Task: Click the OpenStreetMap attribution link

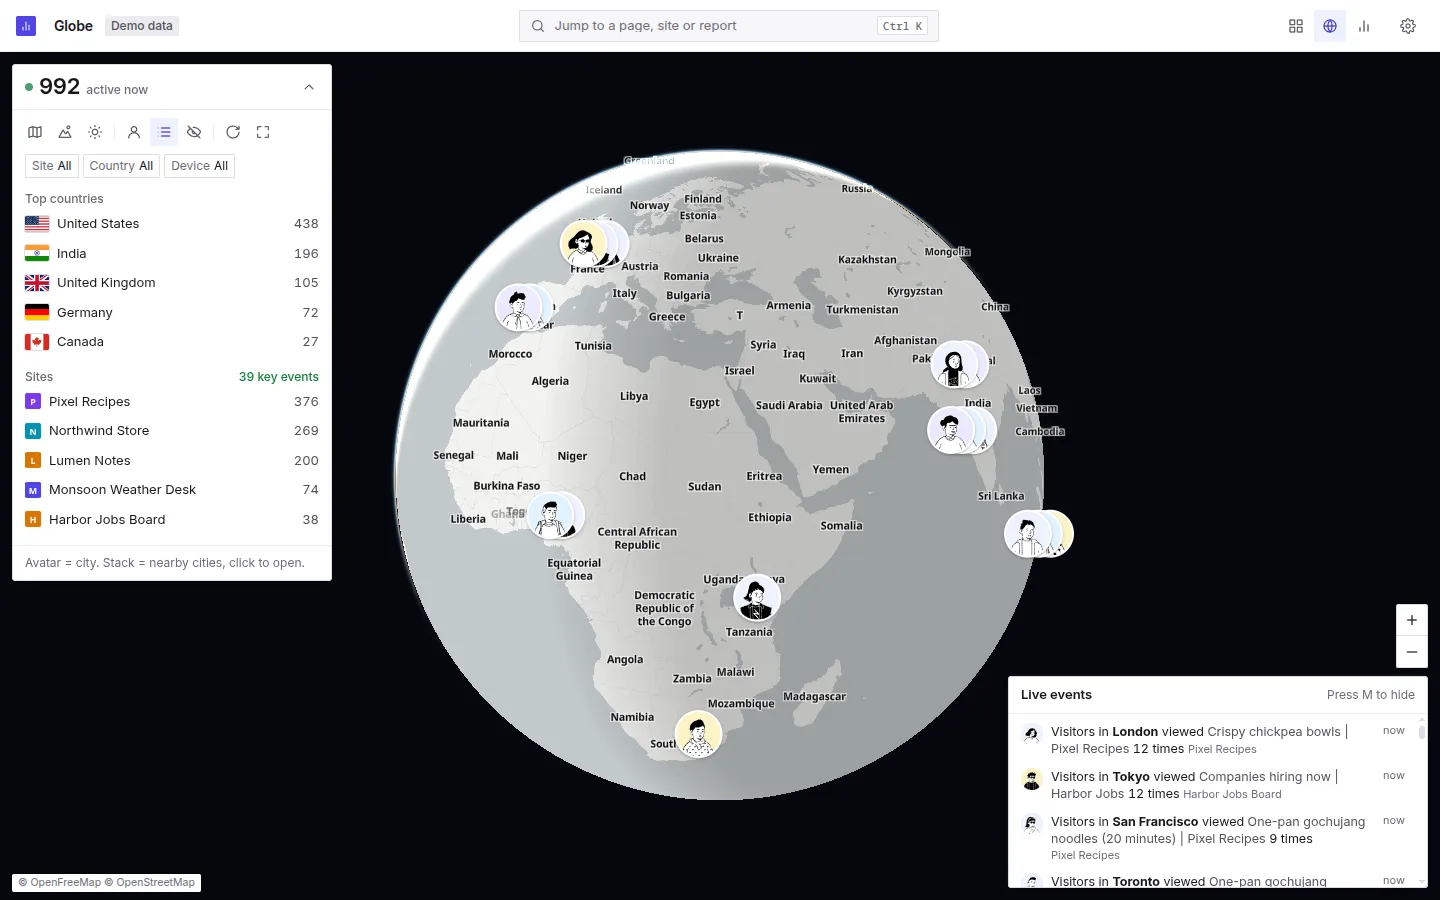Action: click(150, 883)
